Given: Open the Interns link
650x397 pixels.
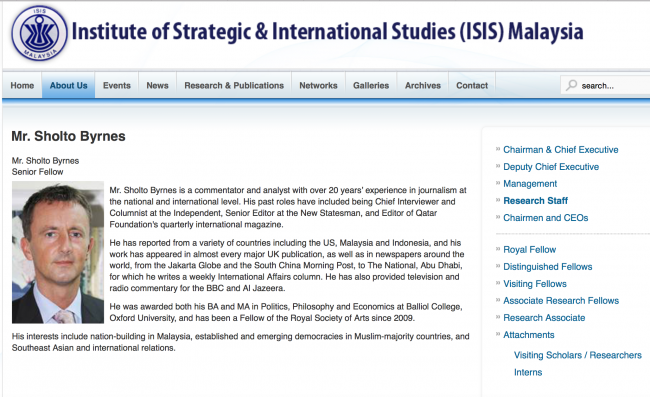Looking at the screenshot, I should 528,372.
